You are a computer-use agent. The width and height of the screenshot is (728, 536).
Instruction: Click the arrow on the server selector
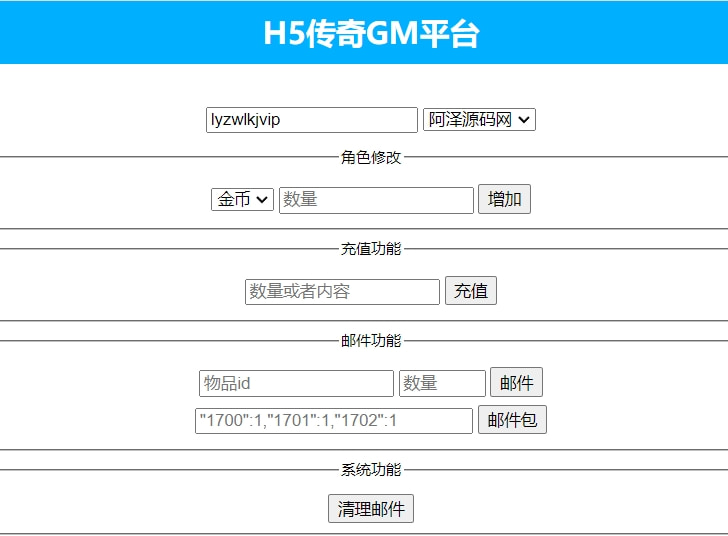point(525,120)
